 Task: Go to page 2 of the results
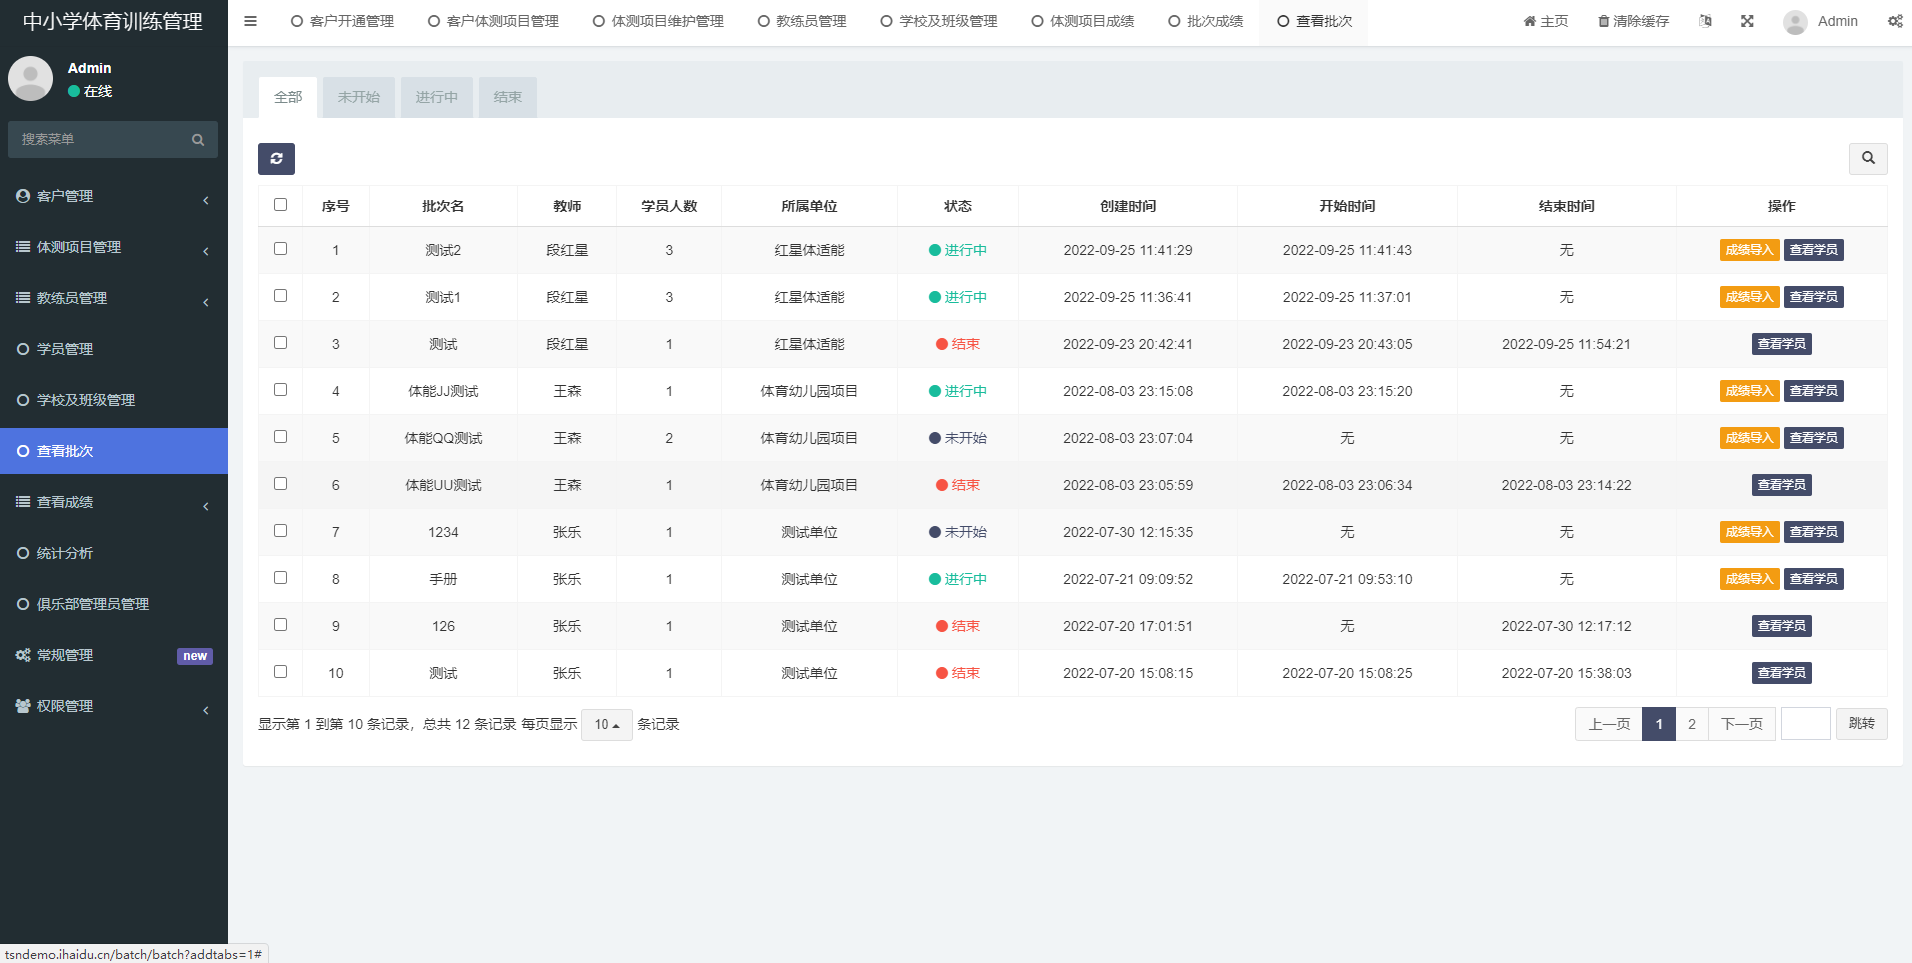(1691, 724)
